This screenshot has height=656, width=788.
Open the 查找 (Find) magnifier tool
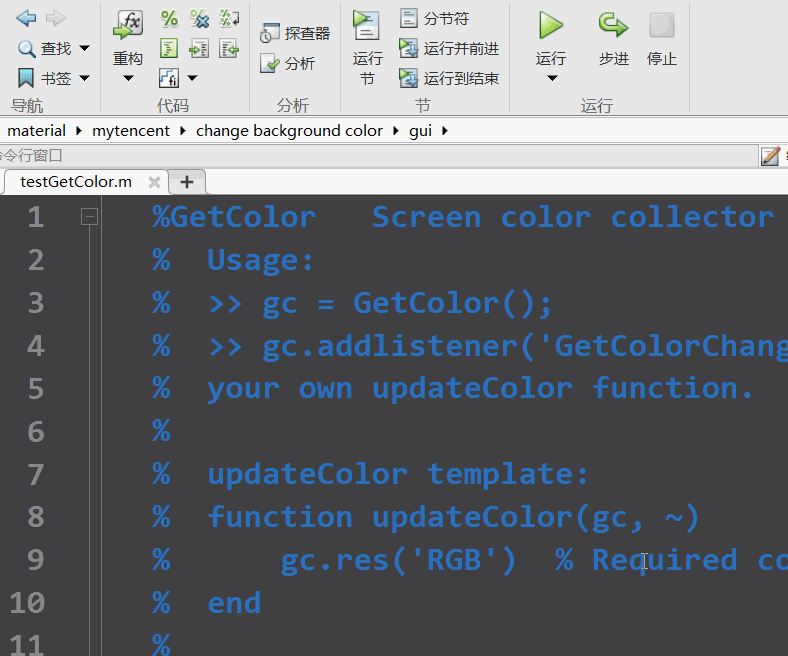point(44,49)
